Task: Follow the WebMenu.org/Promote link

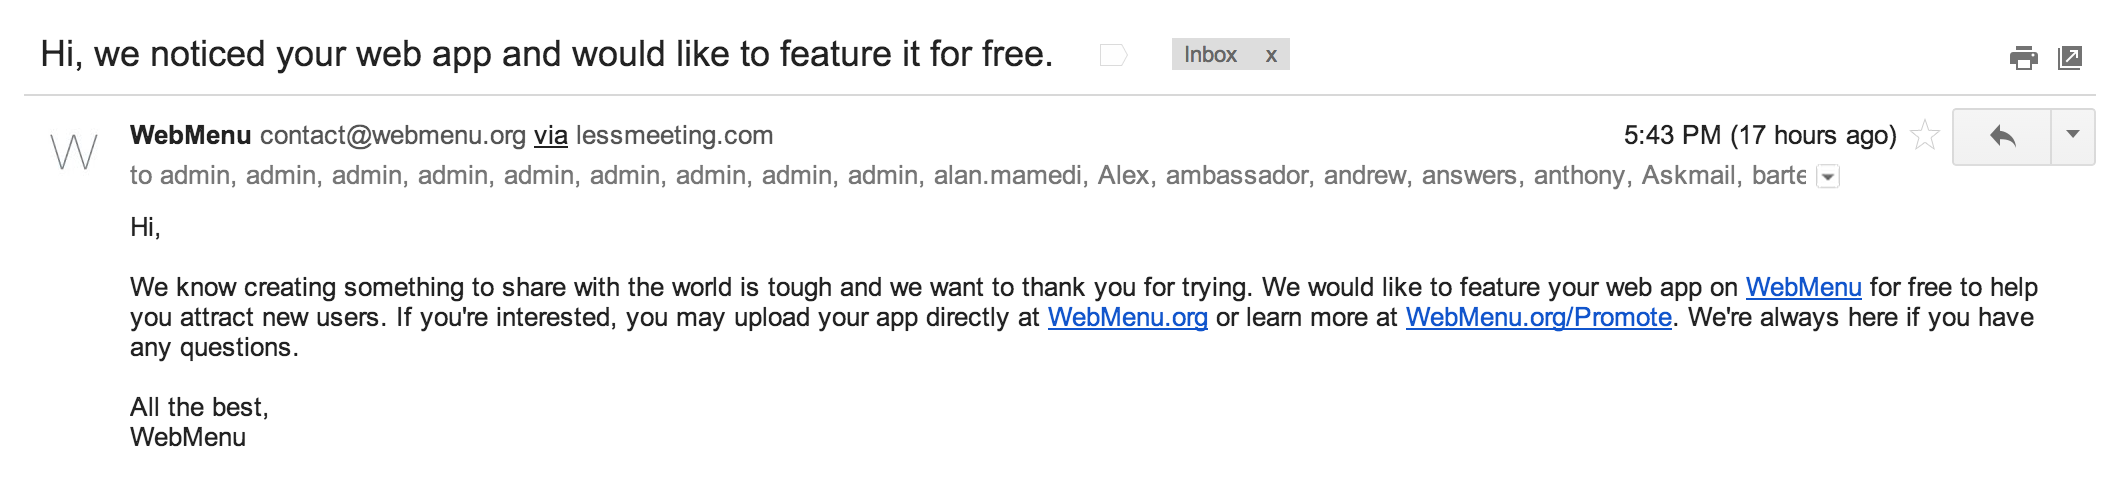Action: click(1538, 318)
